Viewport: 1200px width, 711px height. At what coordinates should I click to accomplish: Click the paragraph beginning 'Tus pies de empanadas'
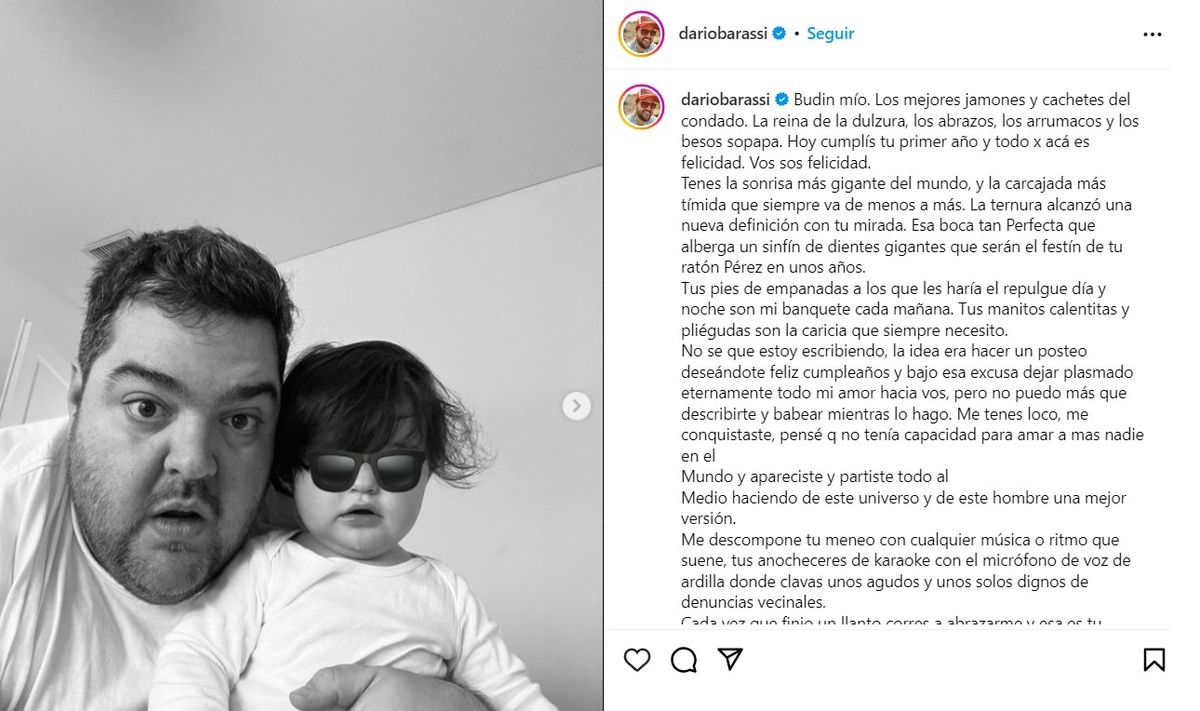905,309
